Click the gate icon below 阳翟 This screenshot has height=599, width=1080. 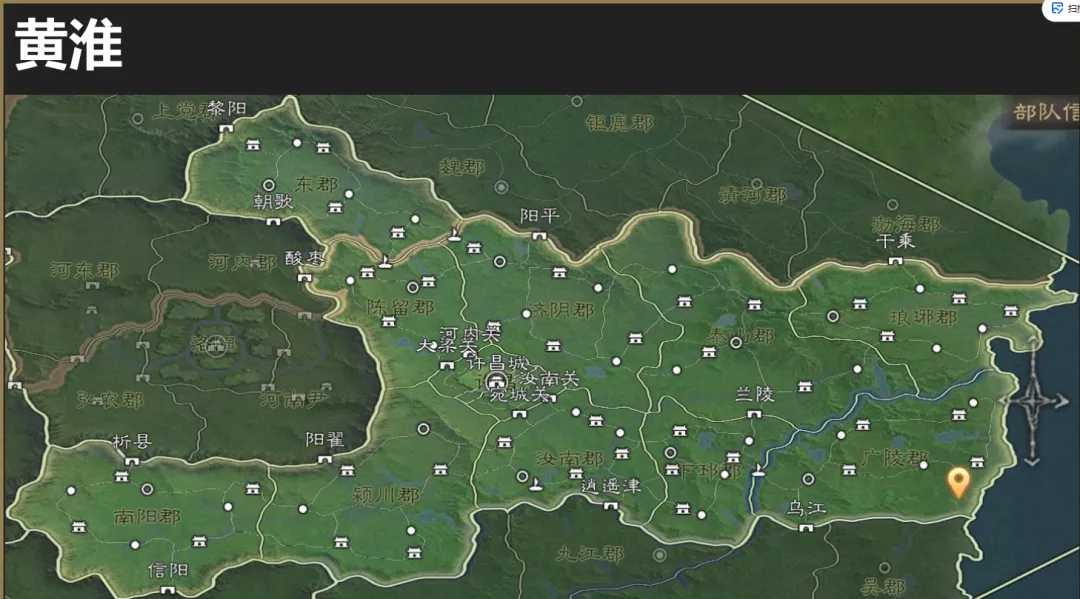pos(324,459)
